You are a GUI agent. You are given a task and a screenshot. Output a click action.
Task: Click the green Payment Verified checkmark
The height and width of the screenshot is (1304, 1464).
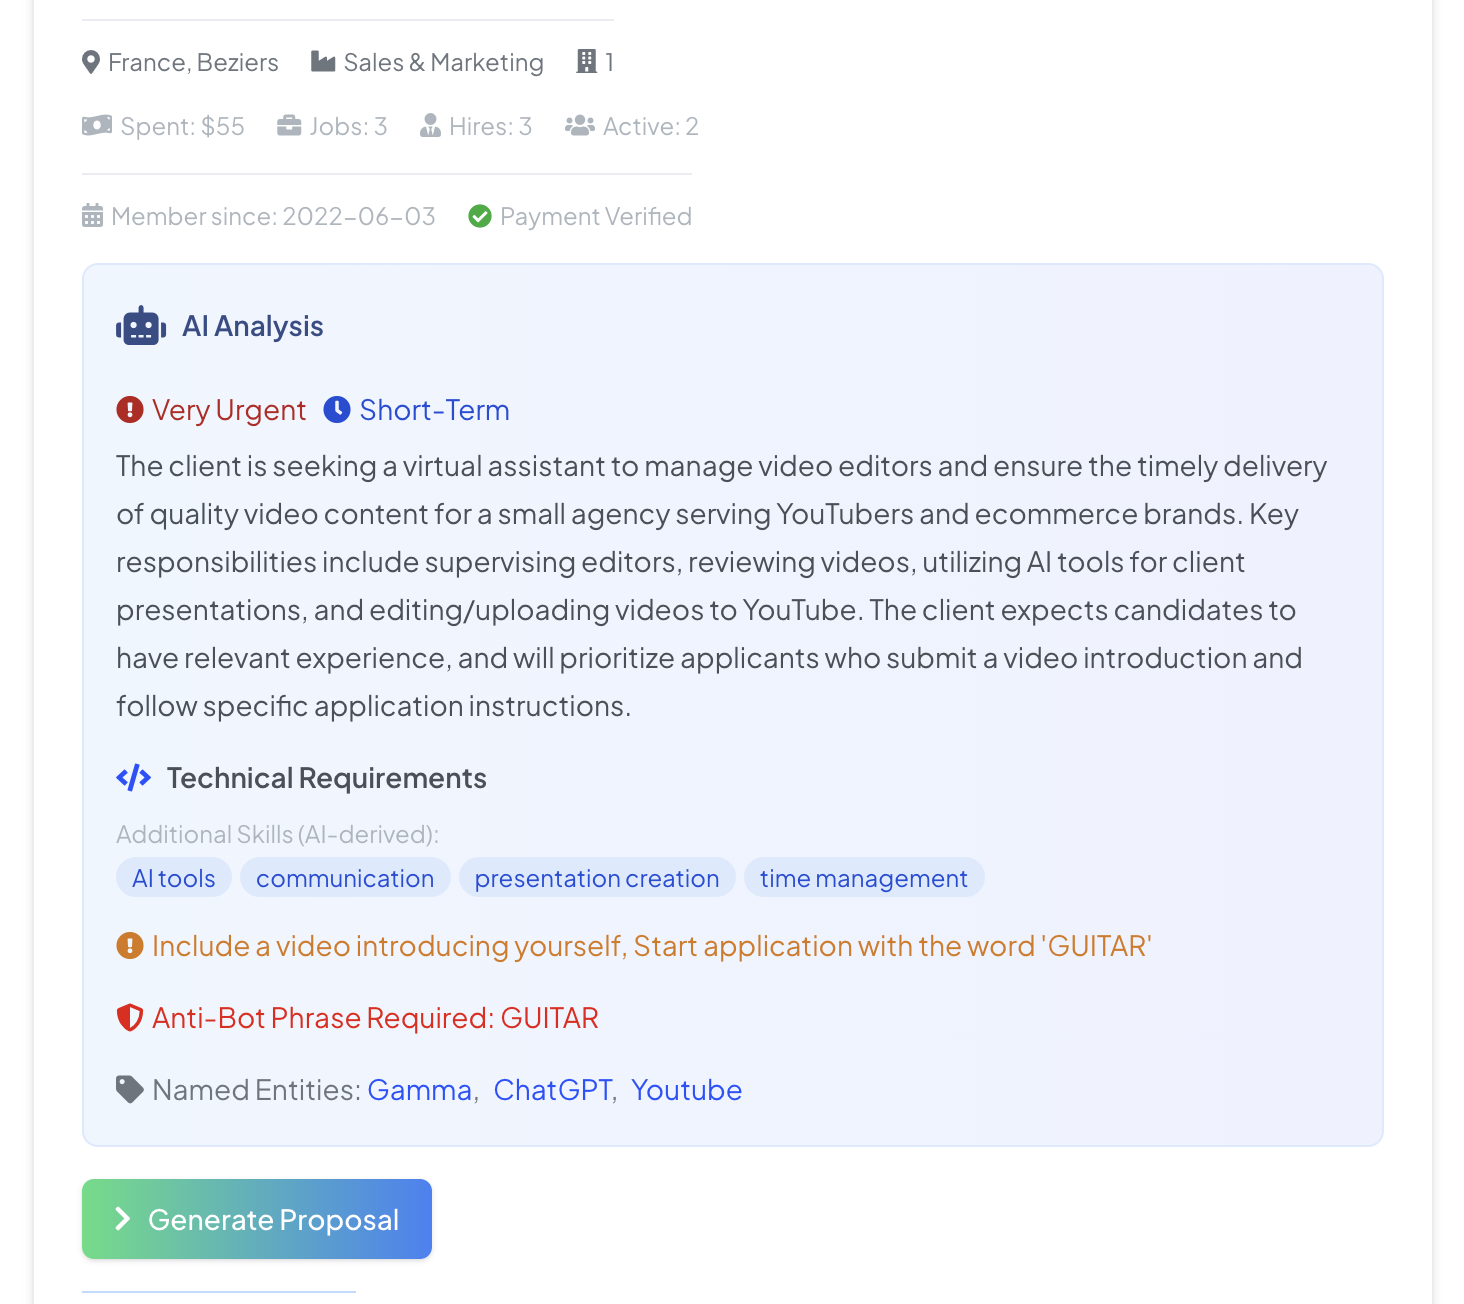coord(480,216)
